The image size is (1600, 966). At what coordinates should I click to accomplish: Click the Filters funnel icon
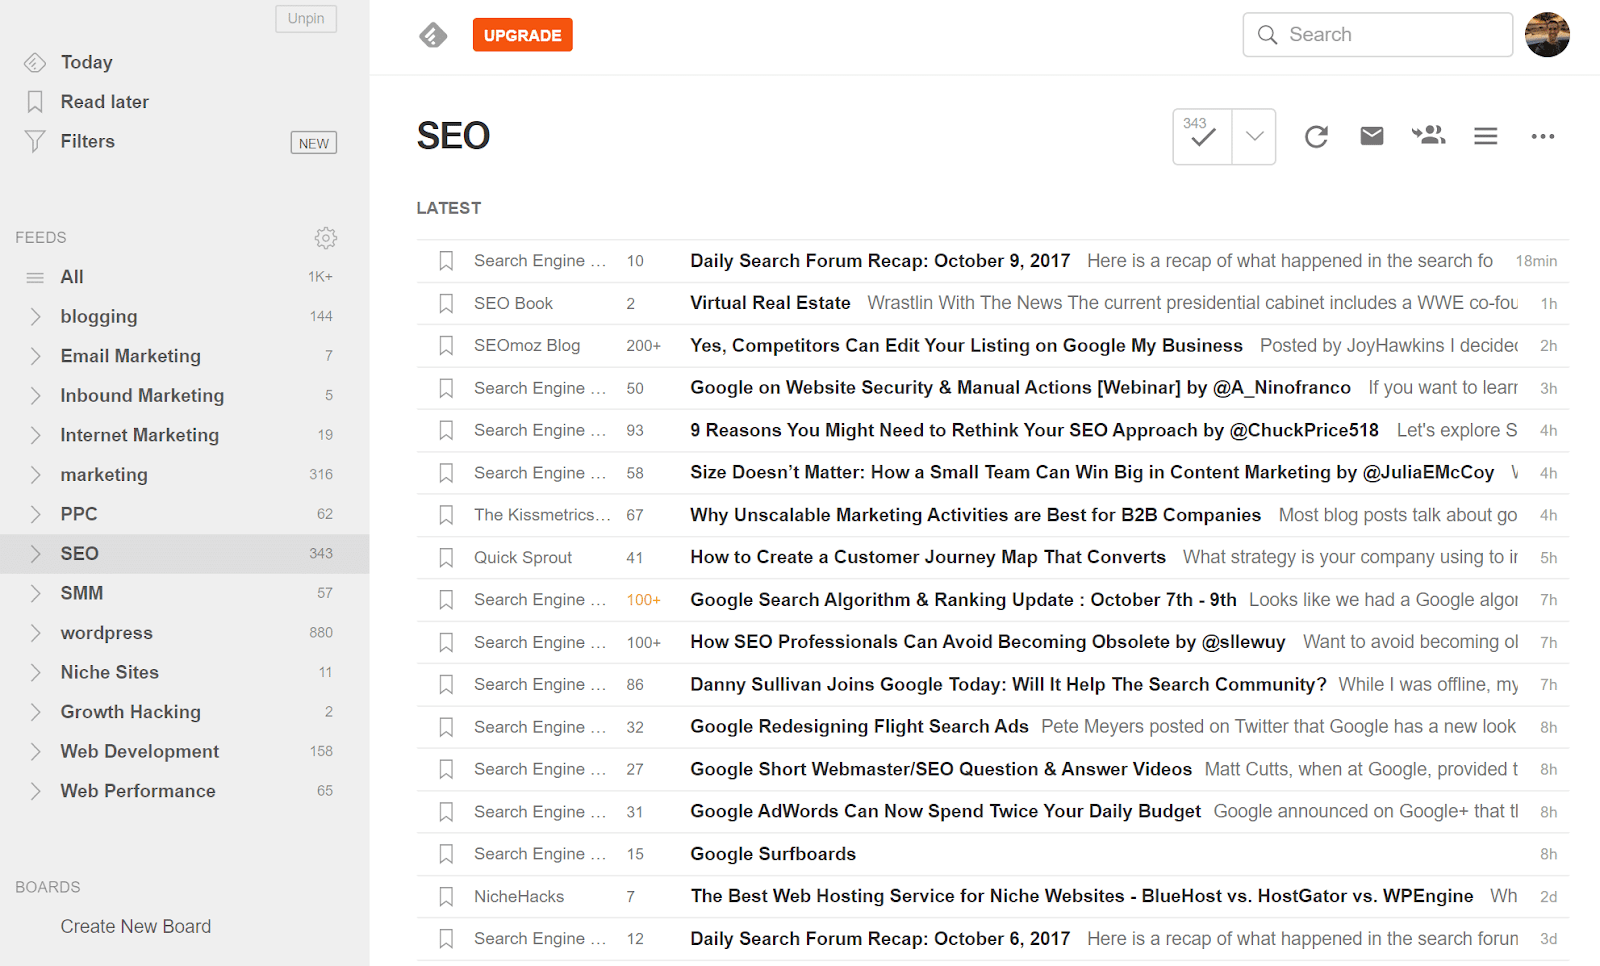[x=35, y=142]
